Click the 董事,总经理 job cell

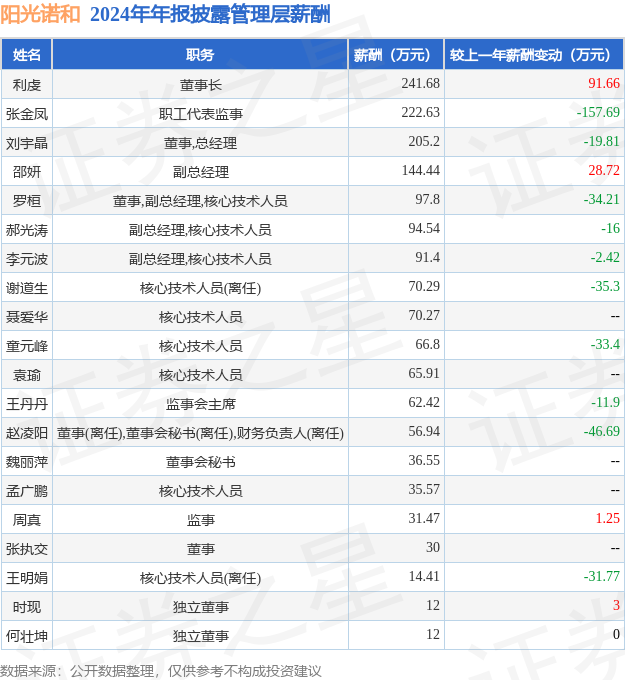click(200, 143)
